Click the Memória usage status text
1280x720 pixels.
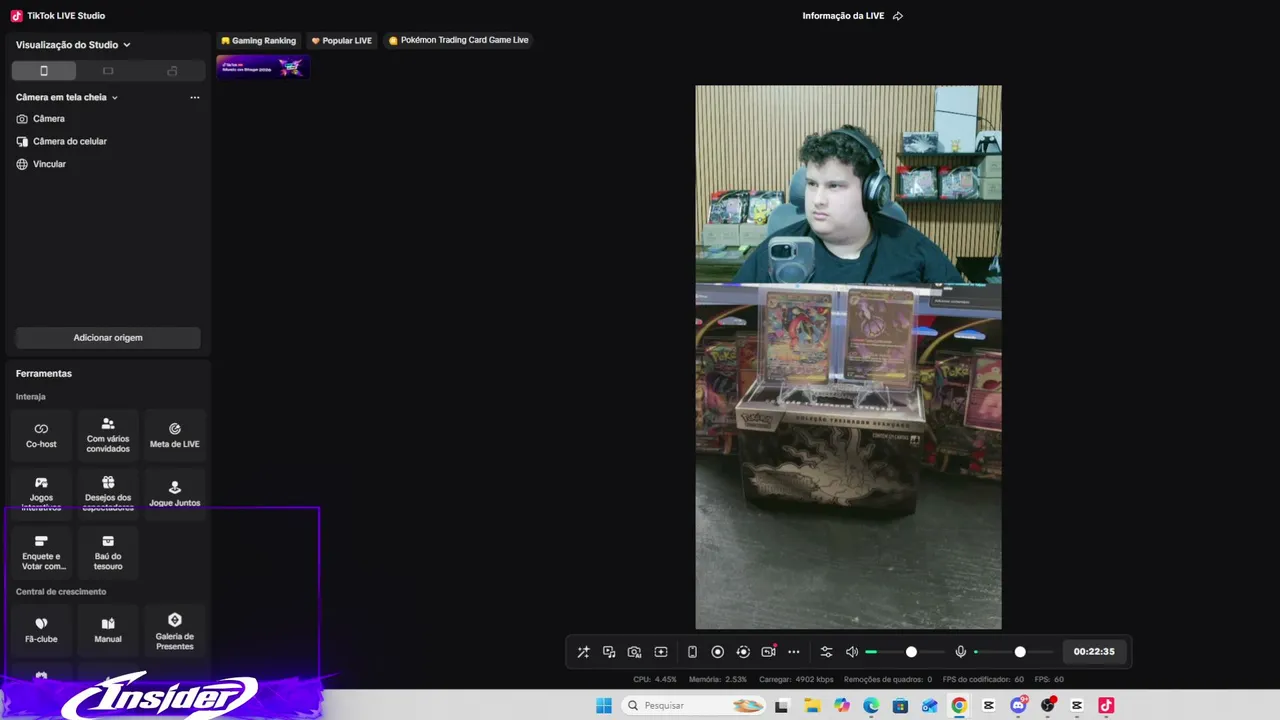pos(718,680)
